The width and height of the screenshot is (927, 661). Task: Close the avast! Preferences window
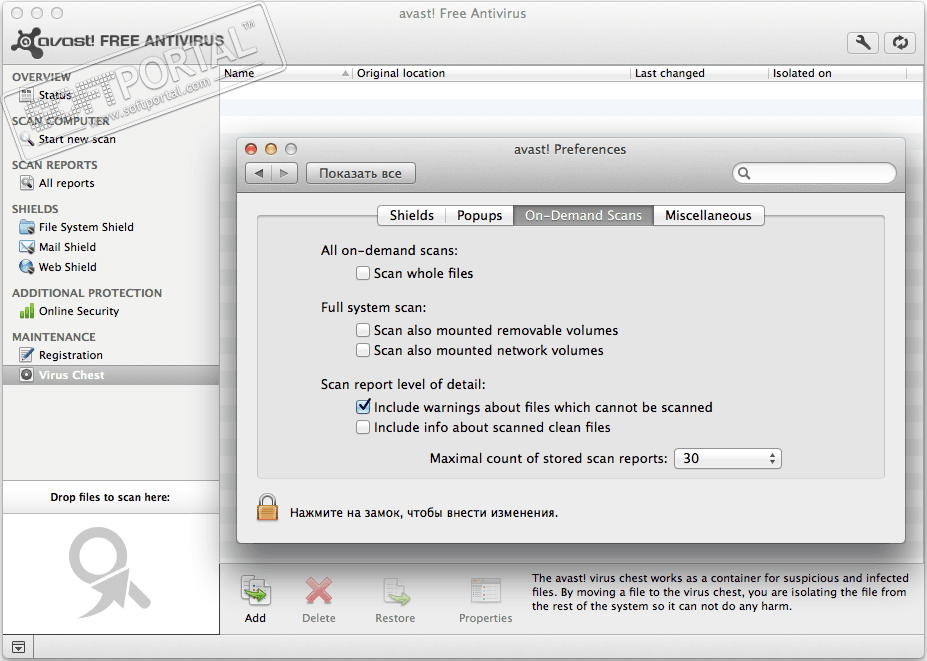(251, 149)
